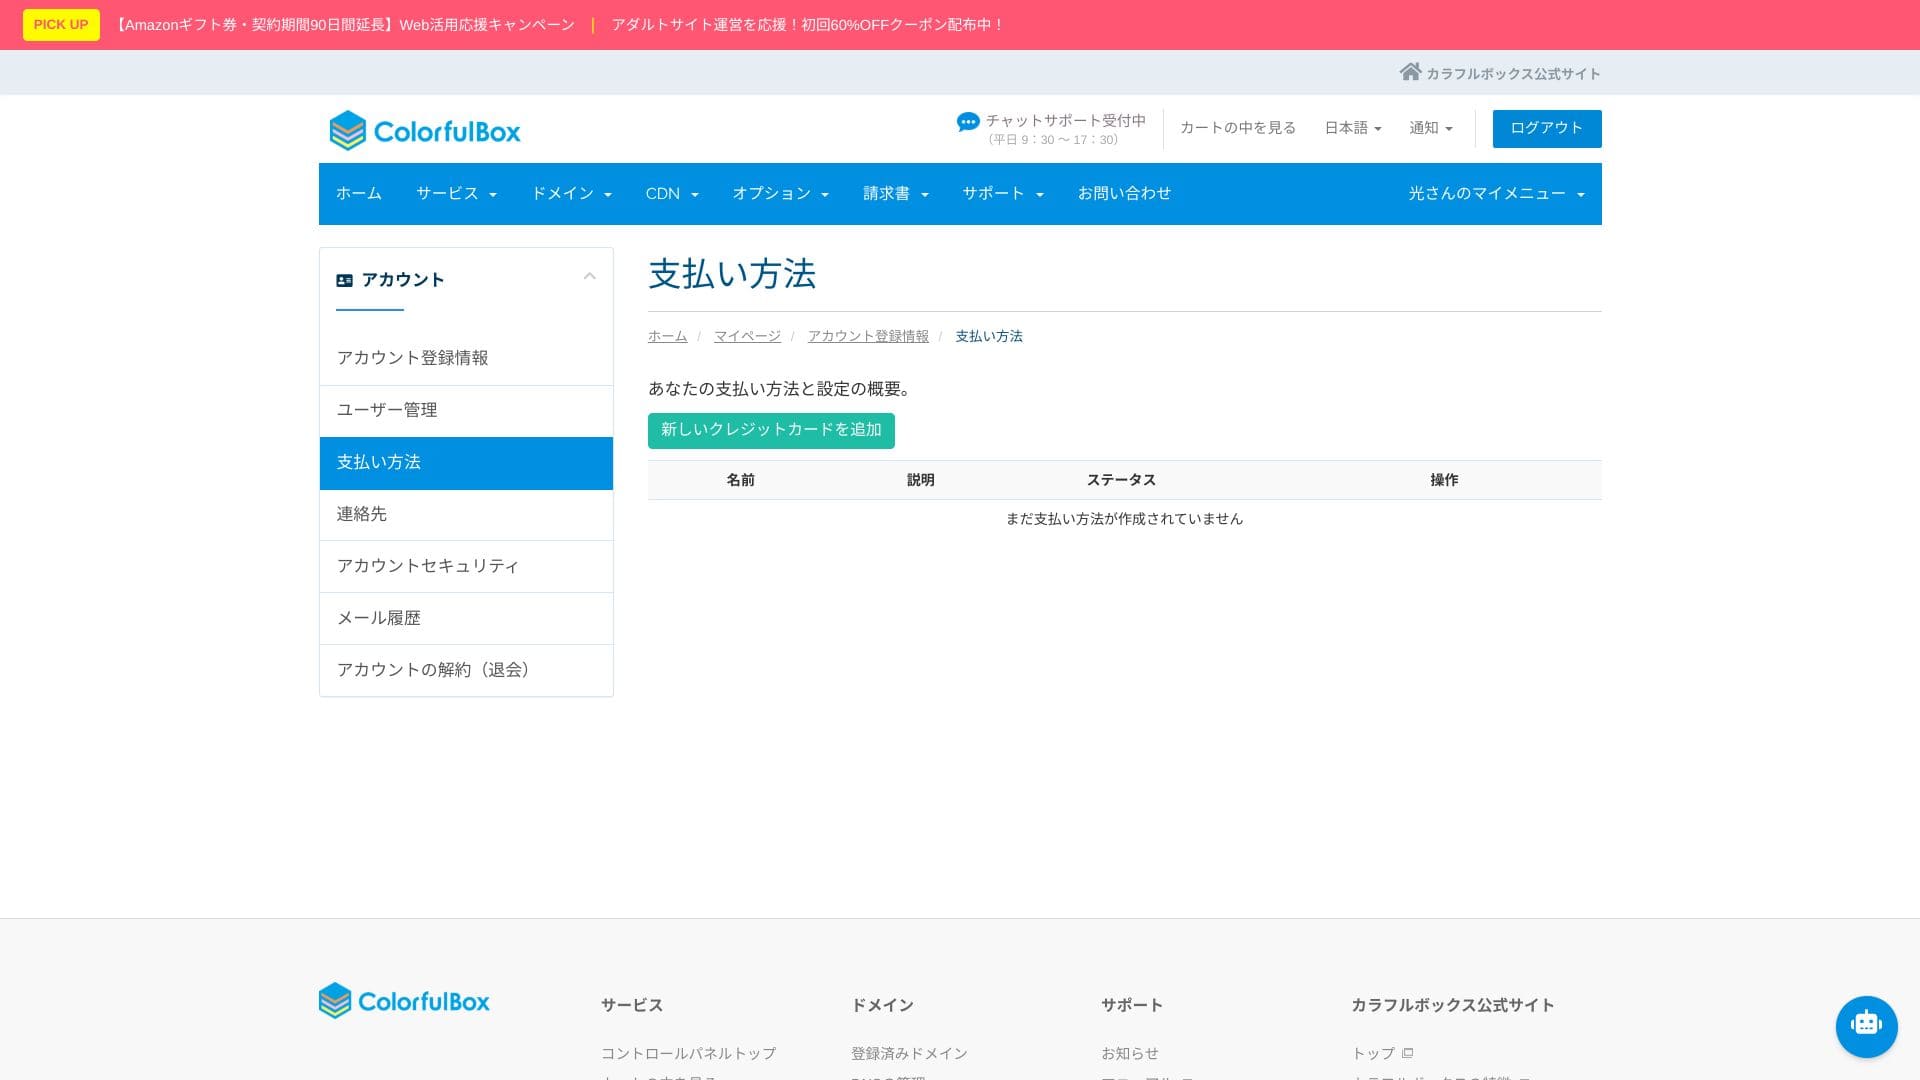This screenshot has width=1920, height=1080.
Task: Open the 通知 notifications dropdown
Action: point(1430,128)
